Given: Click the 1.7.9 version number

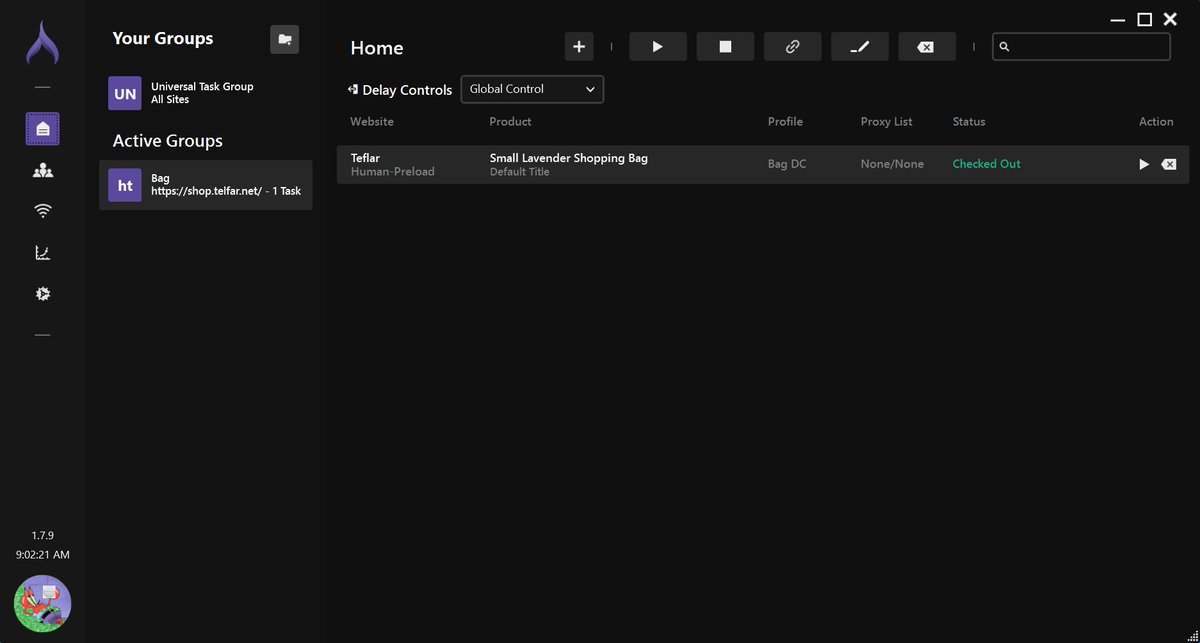Looking at the screenshot, I should tap(42, 536).
